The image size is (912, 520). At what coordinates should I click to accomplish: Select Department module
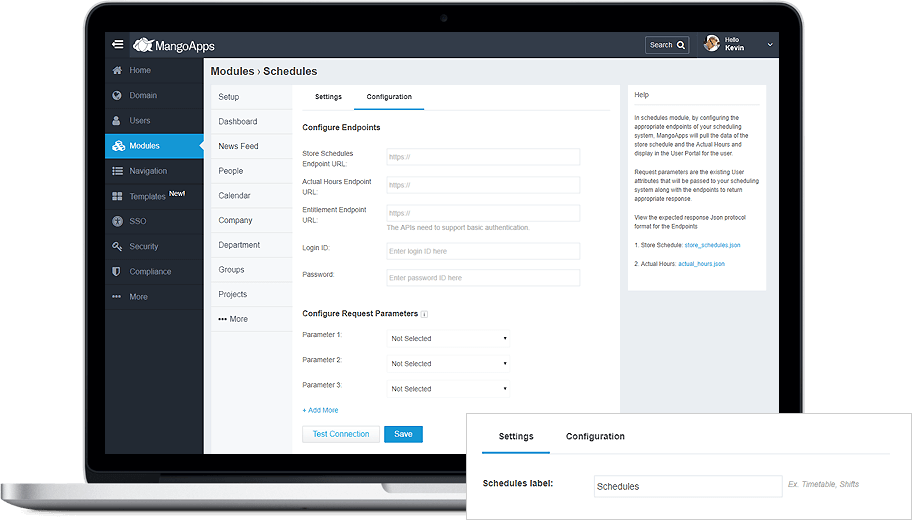coord(251,245)
